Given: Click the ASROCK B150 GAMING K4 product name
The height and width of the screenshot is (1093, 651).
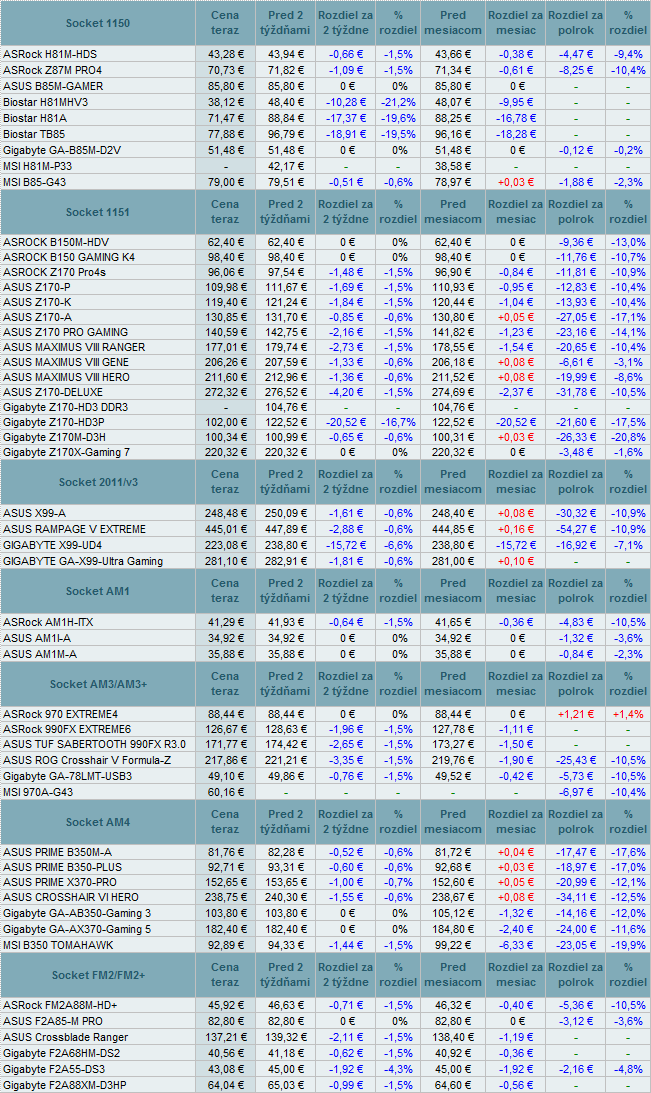Looking at the screenshot, I should [69, 257].
